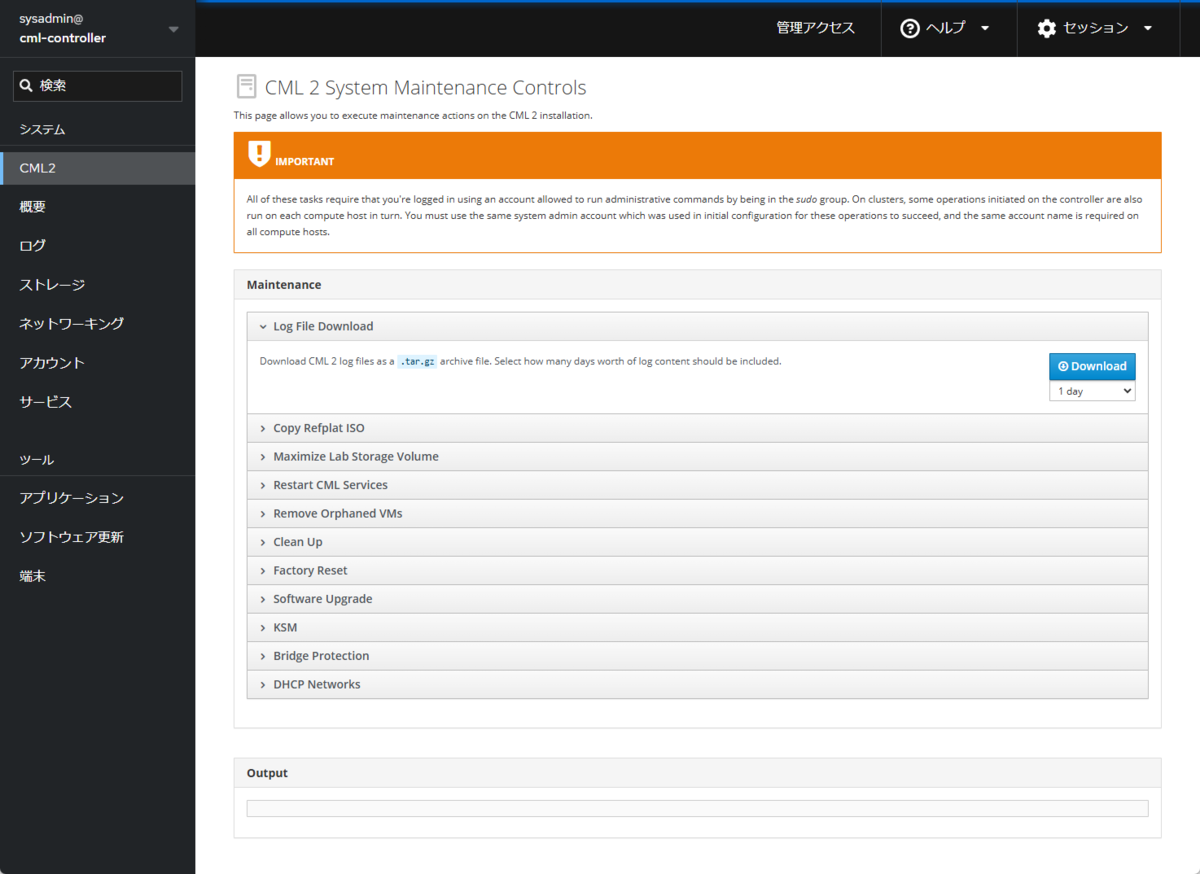Click the shield warning icon in Important banner
Image resolution: width=1200 pixels, height=874 pixels.
(x=259, y=154)
